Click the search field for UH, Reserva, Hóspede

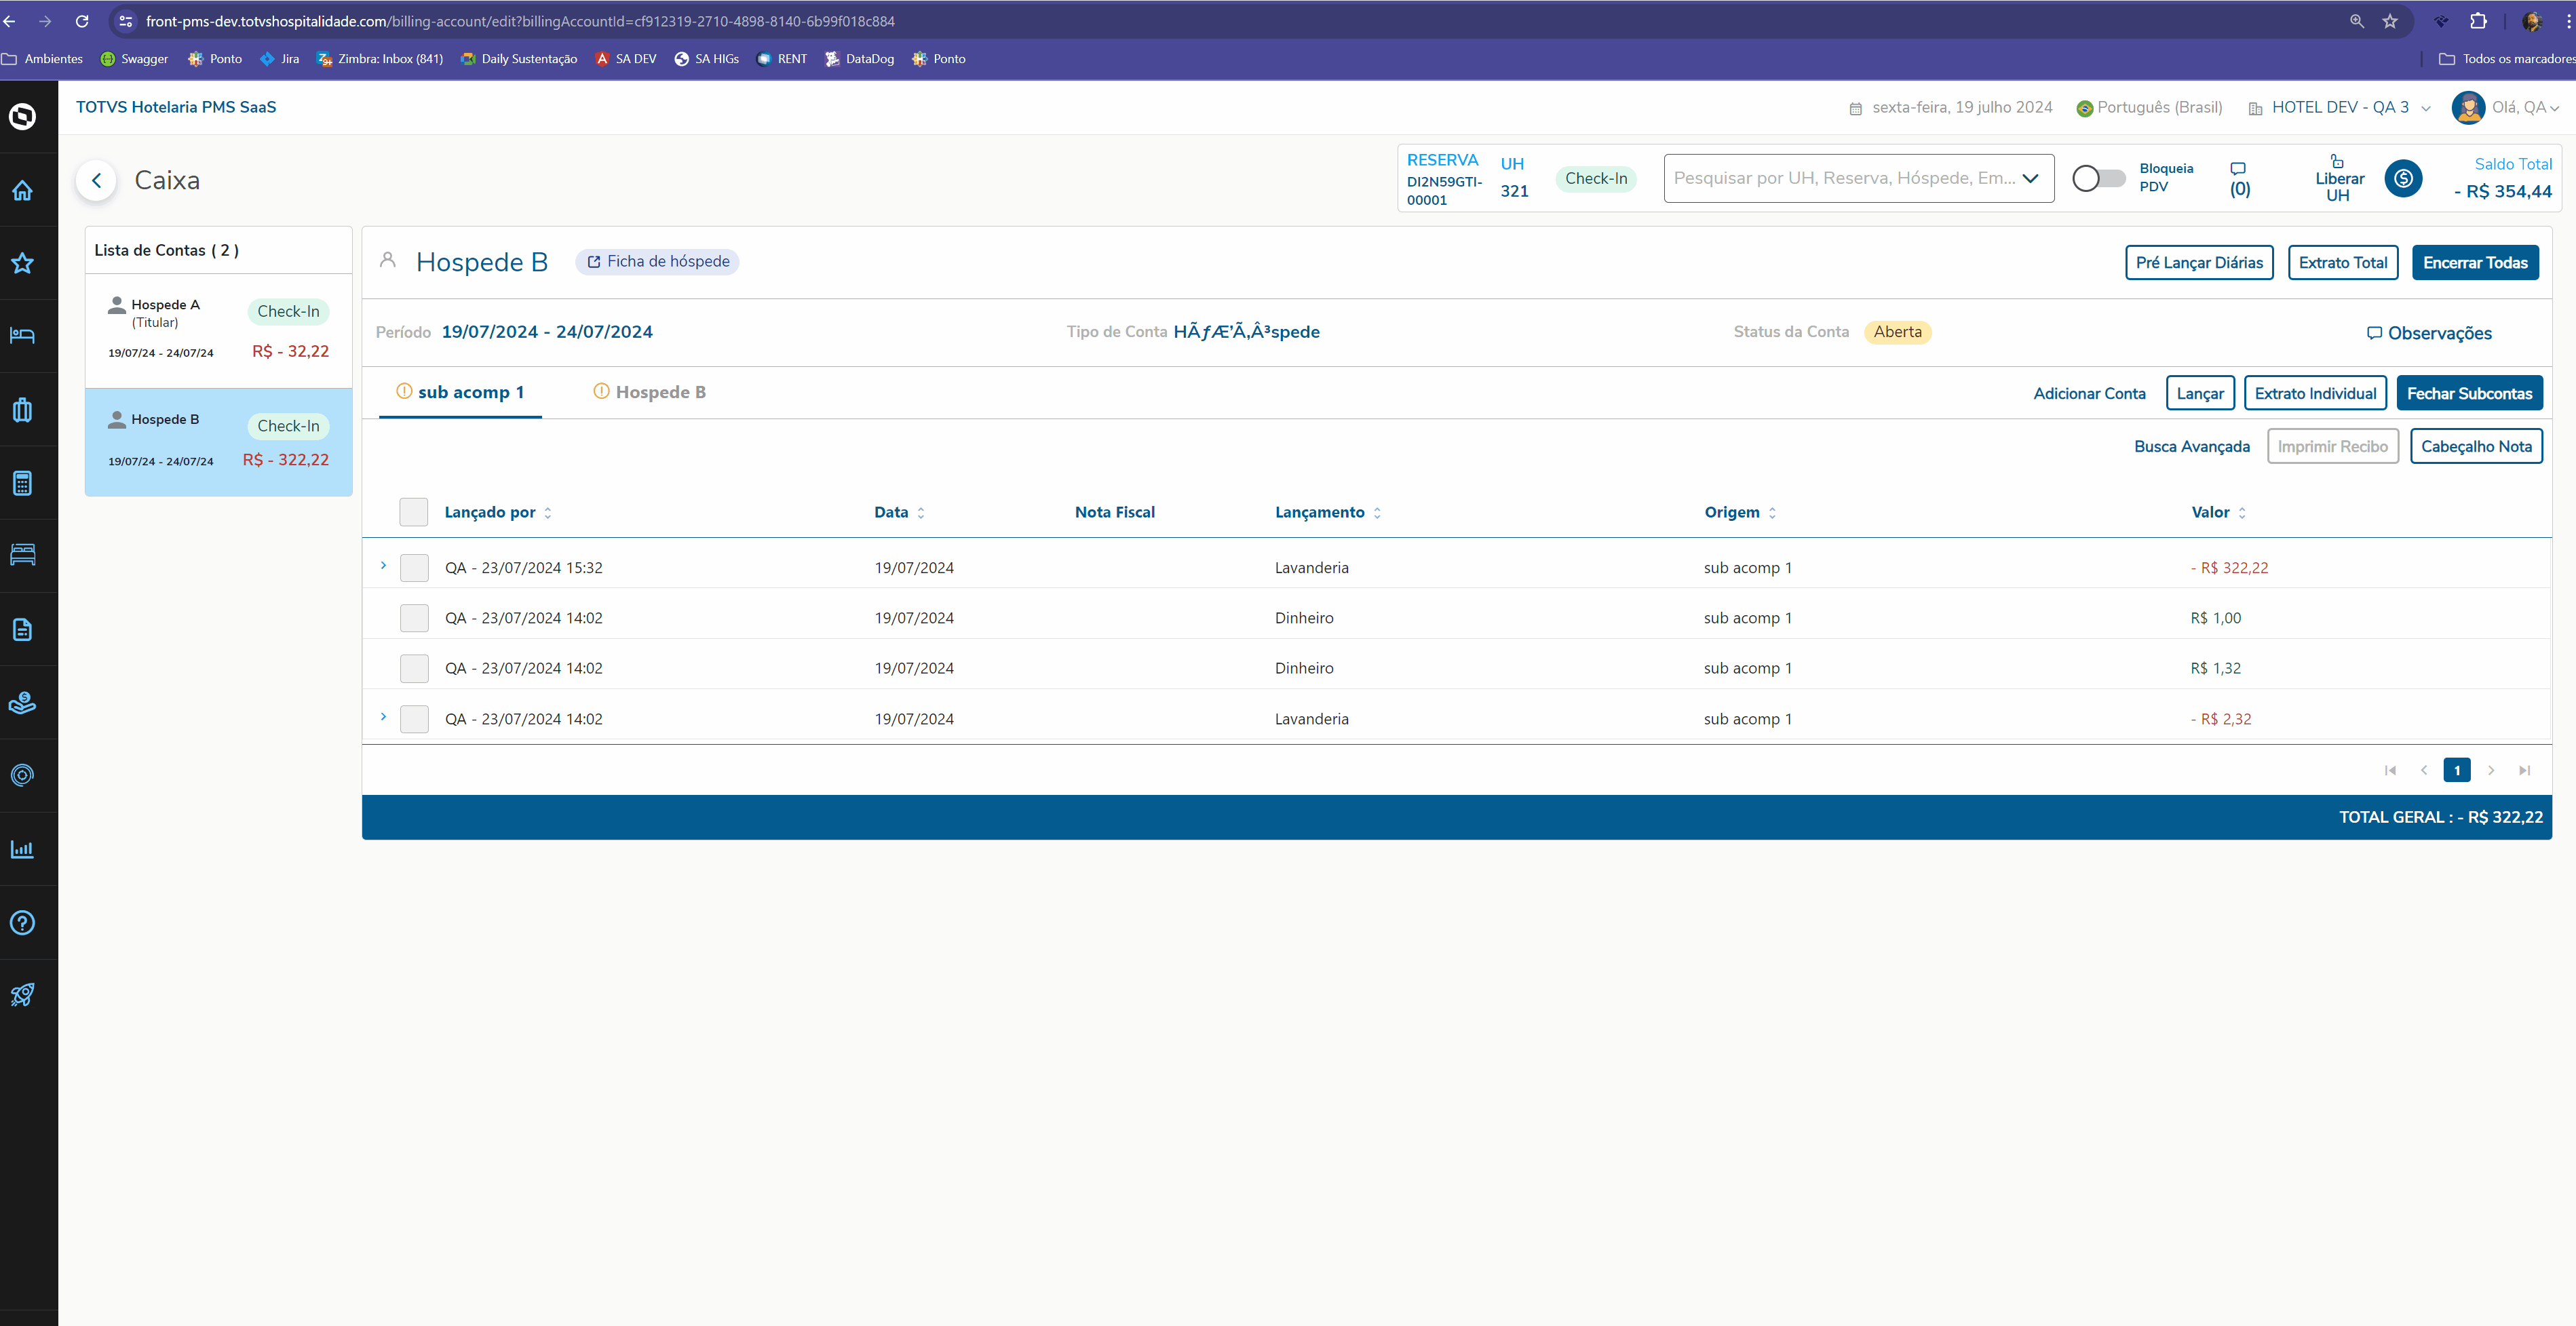[1844, 178]
